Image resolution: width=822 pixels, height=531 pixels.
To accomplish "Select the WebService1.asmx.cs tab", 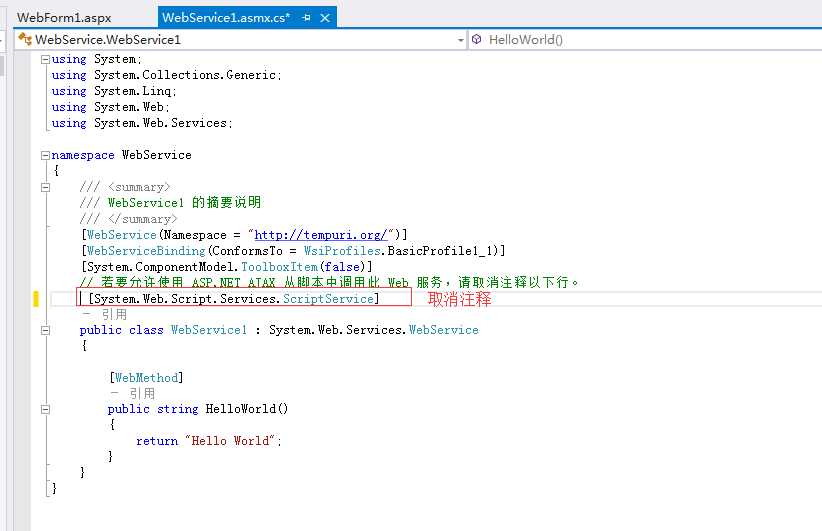I will coord(226,17).
